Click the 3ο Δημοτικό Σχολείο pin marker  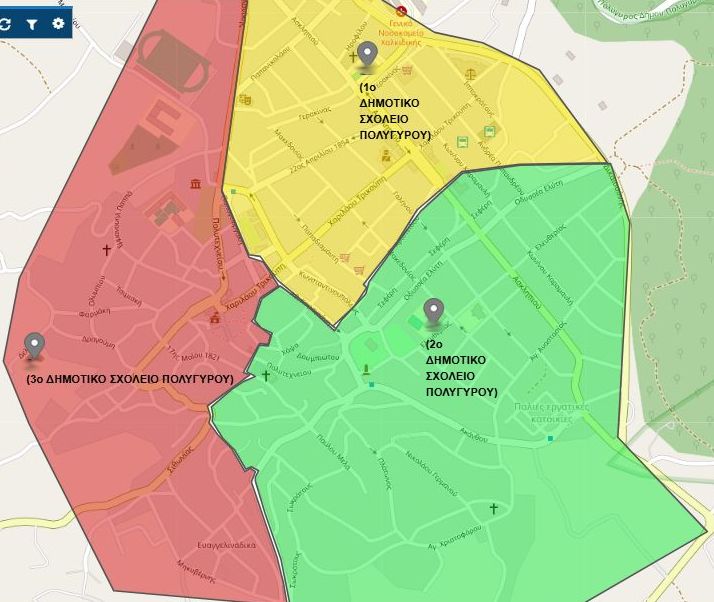(35, 346)
